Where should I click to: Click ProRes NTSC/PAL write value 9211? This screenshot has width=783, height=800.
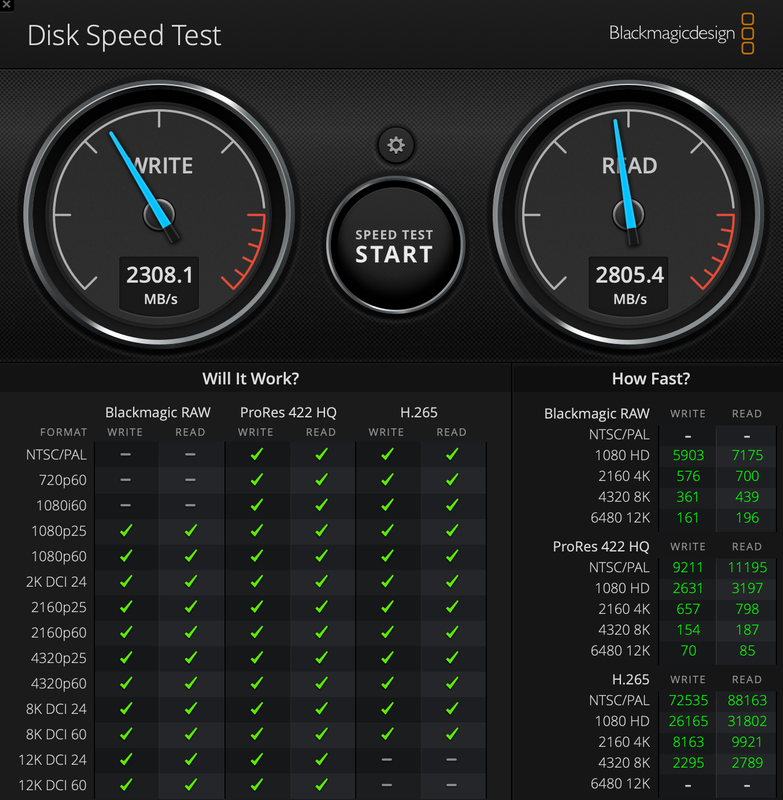click(688, 567)
